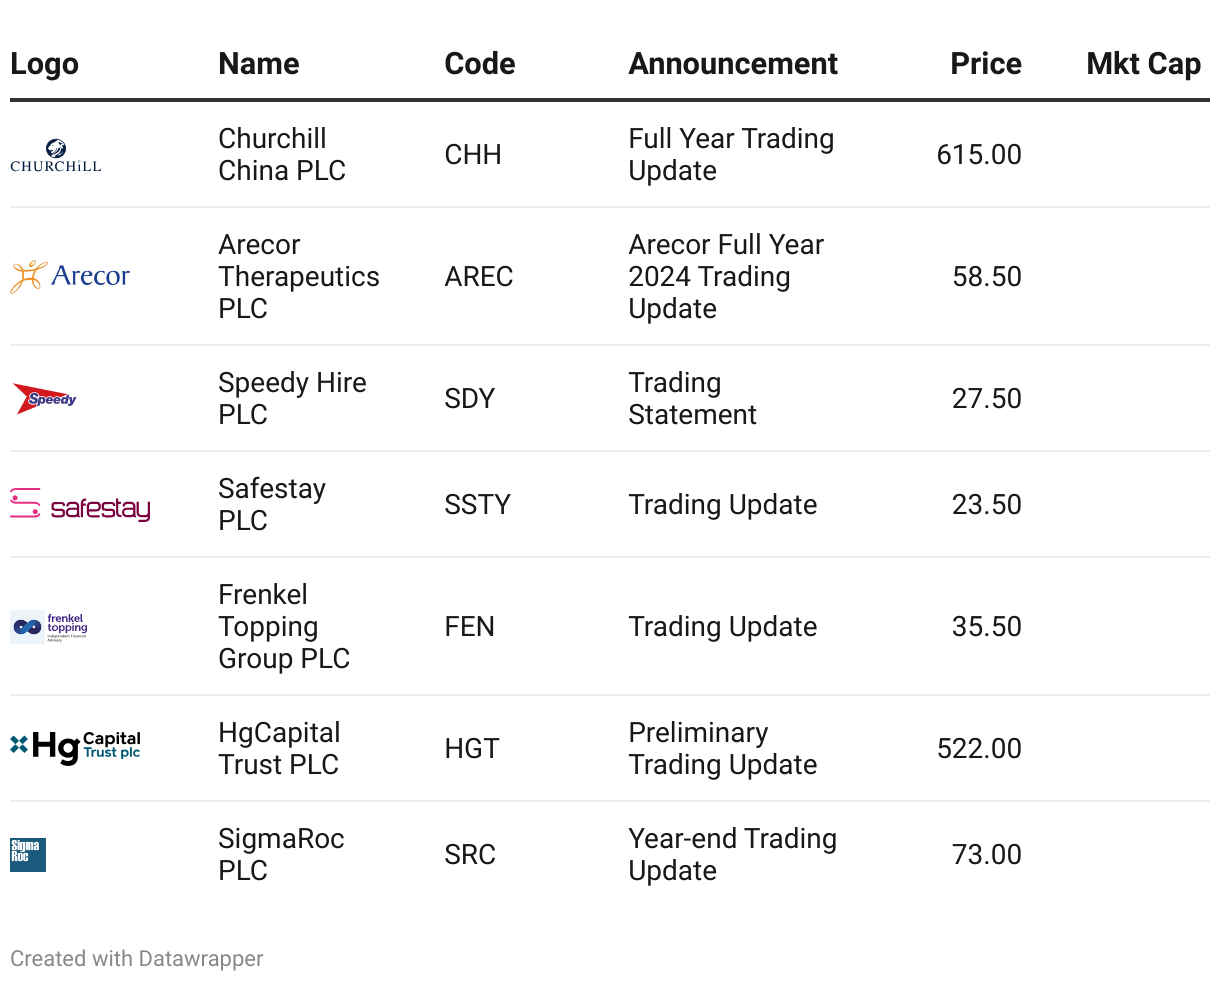Click the Code column header
The height and width of the screenshot is (982, 1220).
(x=480, y=64)
